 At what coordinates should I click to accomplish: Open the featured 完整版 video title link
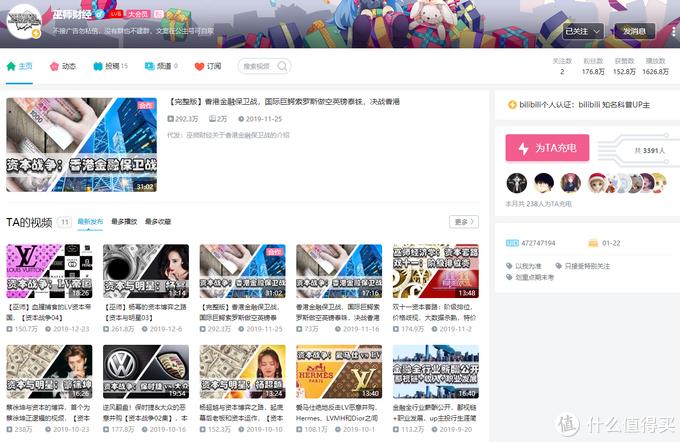[284, 102]
